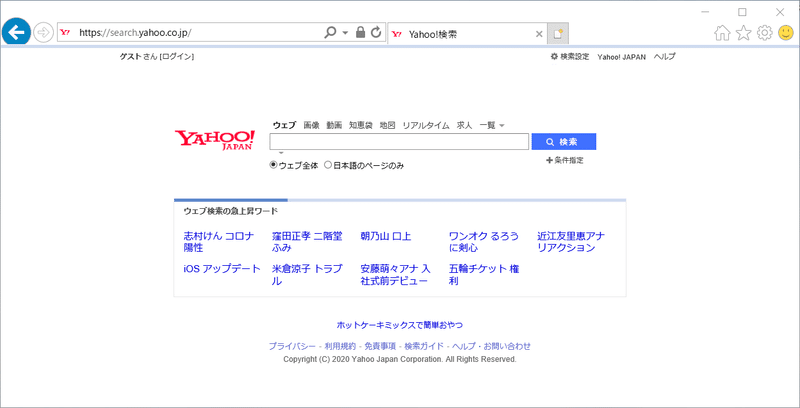800x408 pixels.
Task: Open the 利用規約 footer link
Action: pyautogui.click(x=340, y=346)
